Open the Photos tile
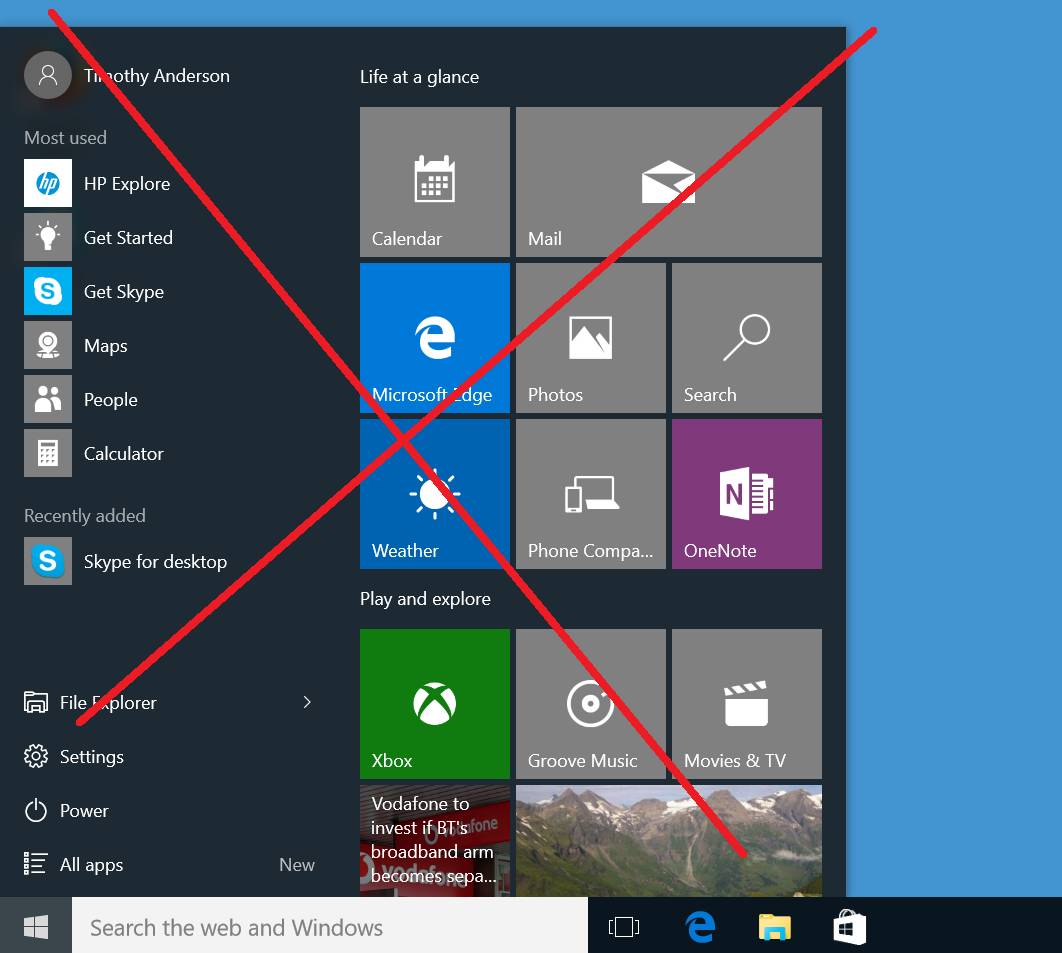 tap(591, 338)
